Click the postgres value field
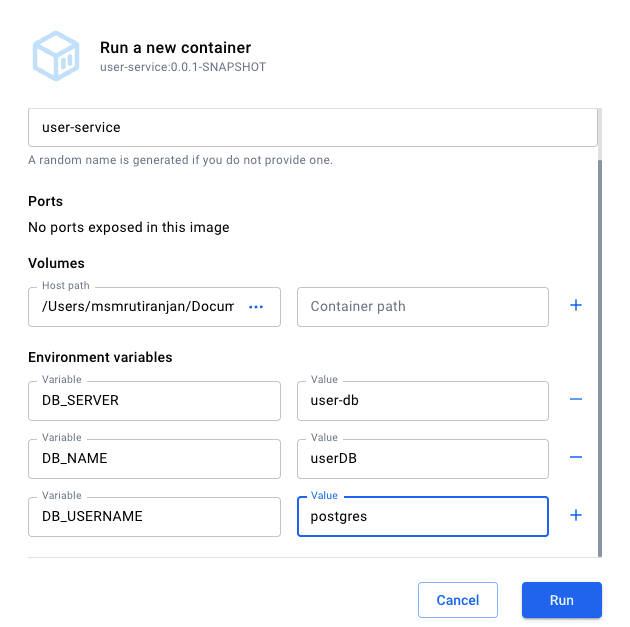The image size is (630, 627). (422, 517)
